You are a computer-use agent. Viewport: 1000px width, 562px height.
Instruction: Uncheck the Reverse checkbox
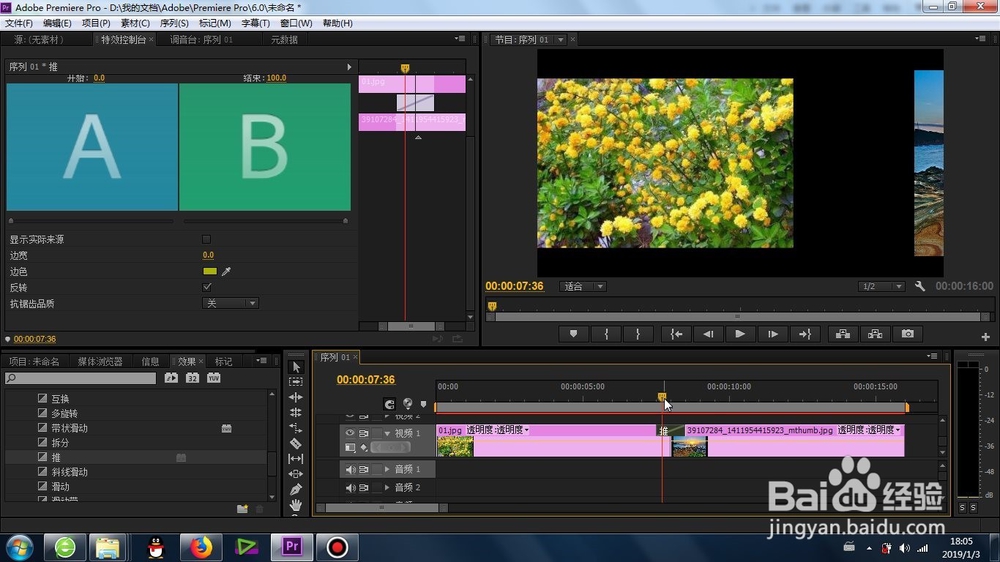[207, 287]
